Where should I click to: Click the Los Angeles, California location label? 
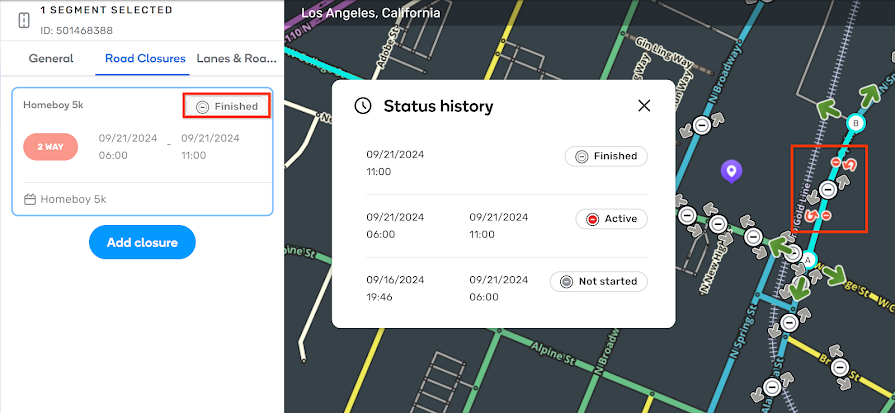pyautogui.click(x=371, y=14)
